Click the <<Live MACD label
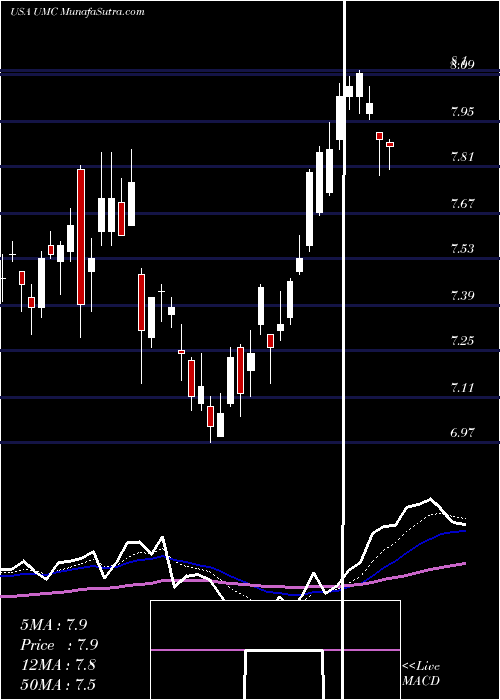This screenshot has width=500, height=700. 421,674
